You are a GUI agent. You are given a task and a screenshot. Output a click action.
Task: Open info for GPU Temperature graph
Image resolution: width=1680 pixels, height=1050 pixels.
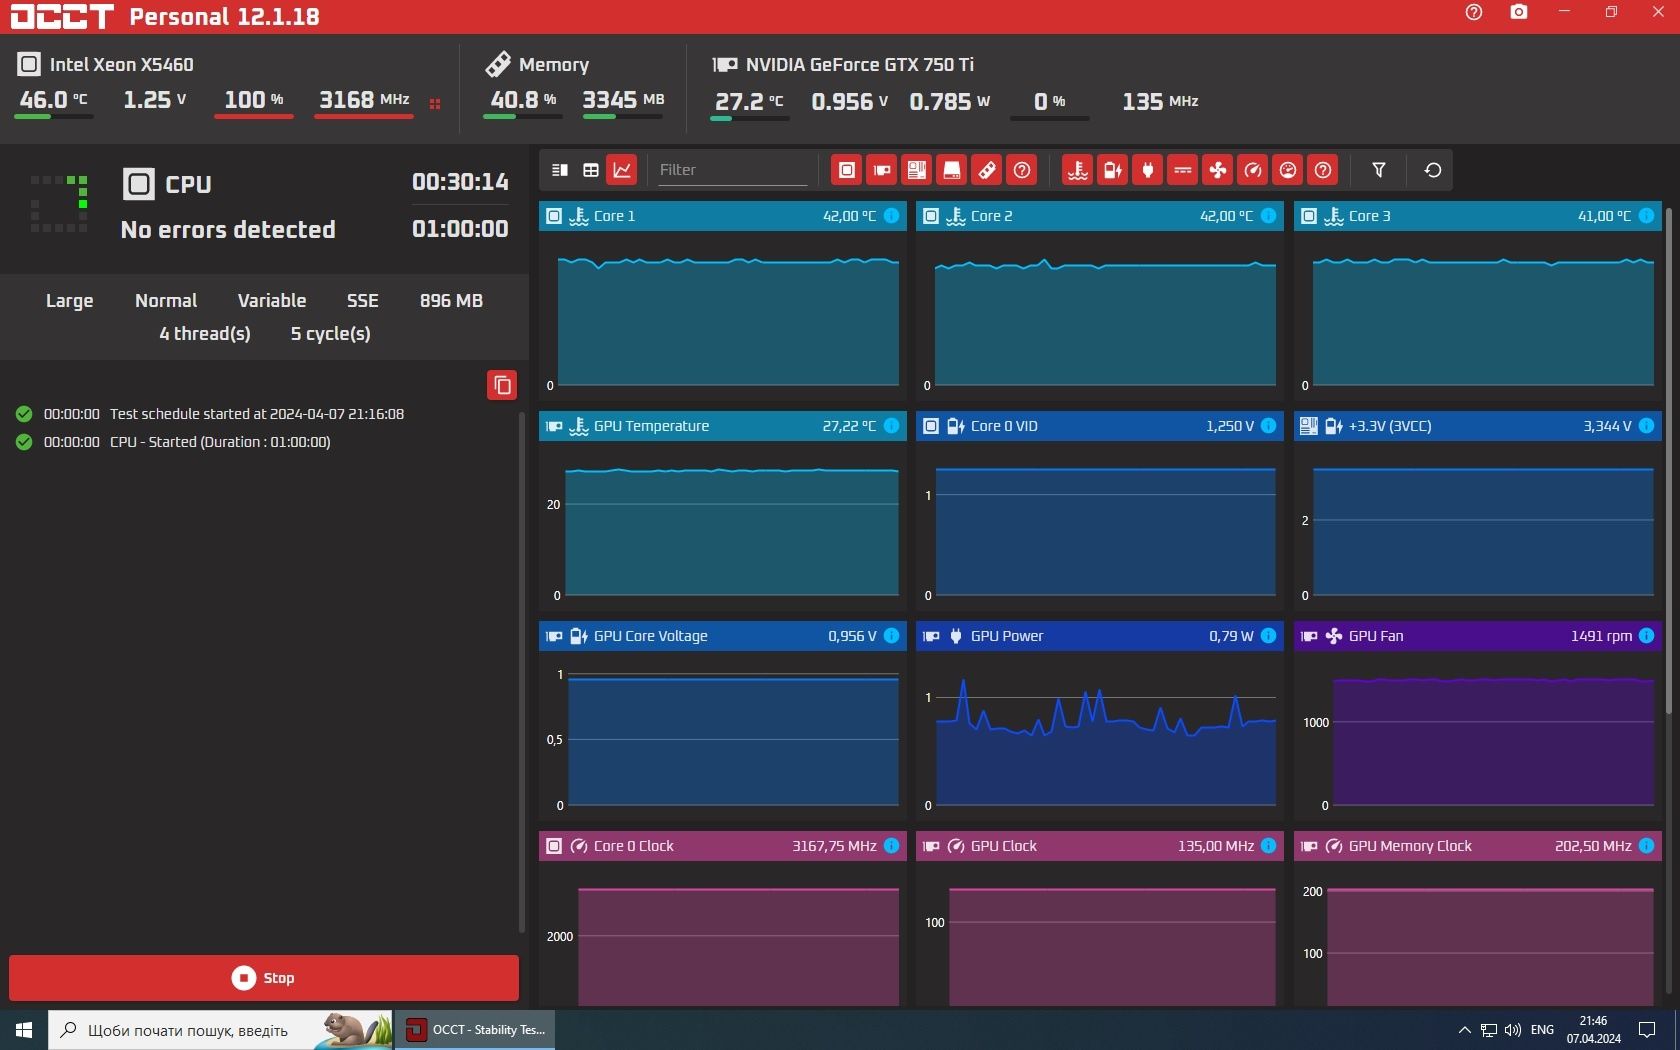coord(891,426)
